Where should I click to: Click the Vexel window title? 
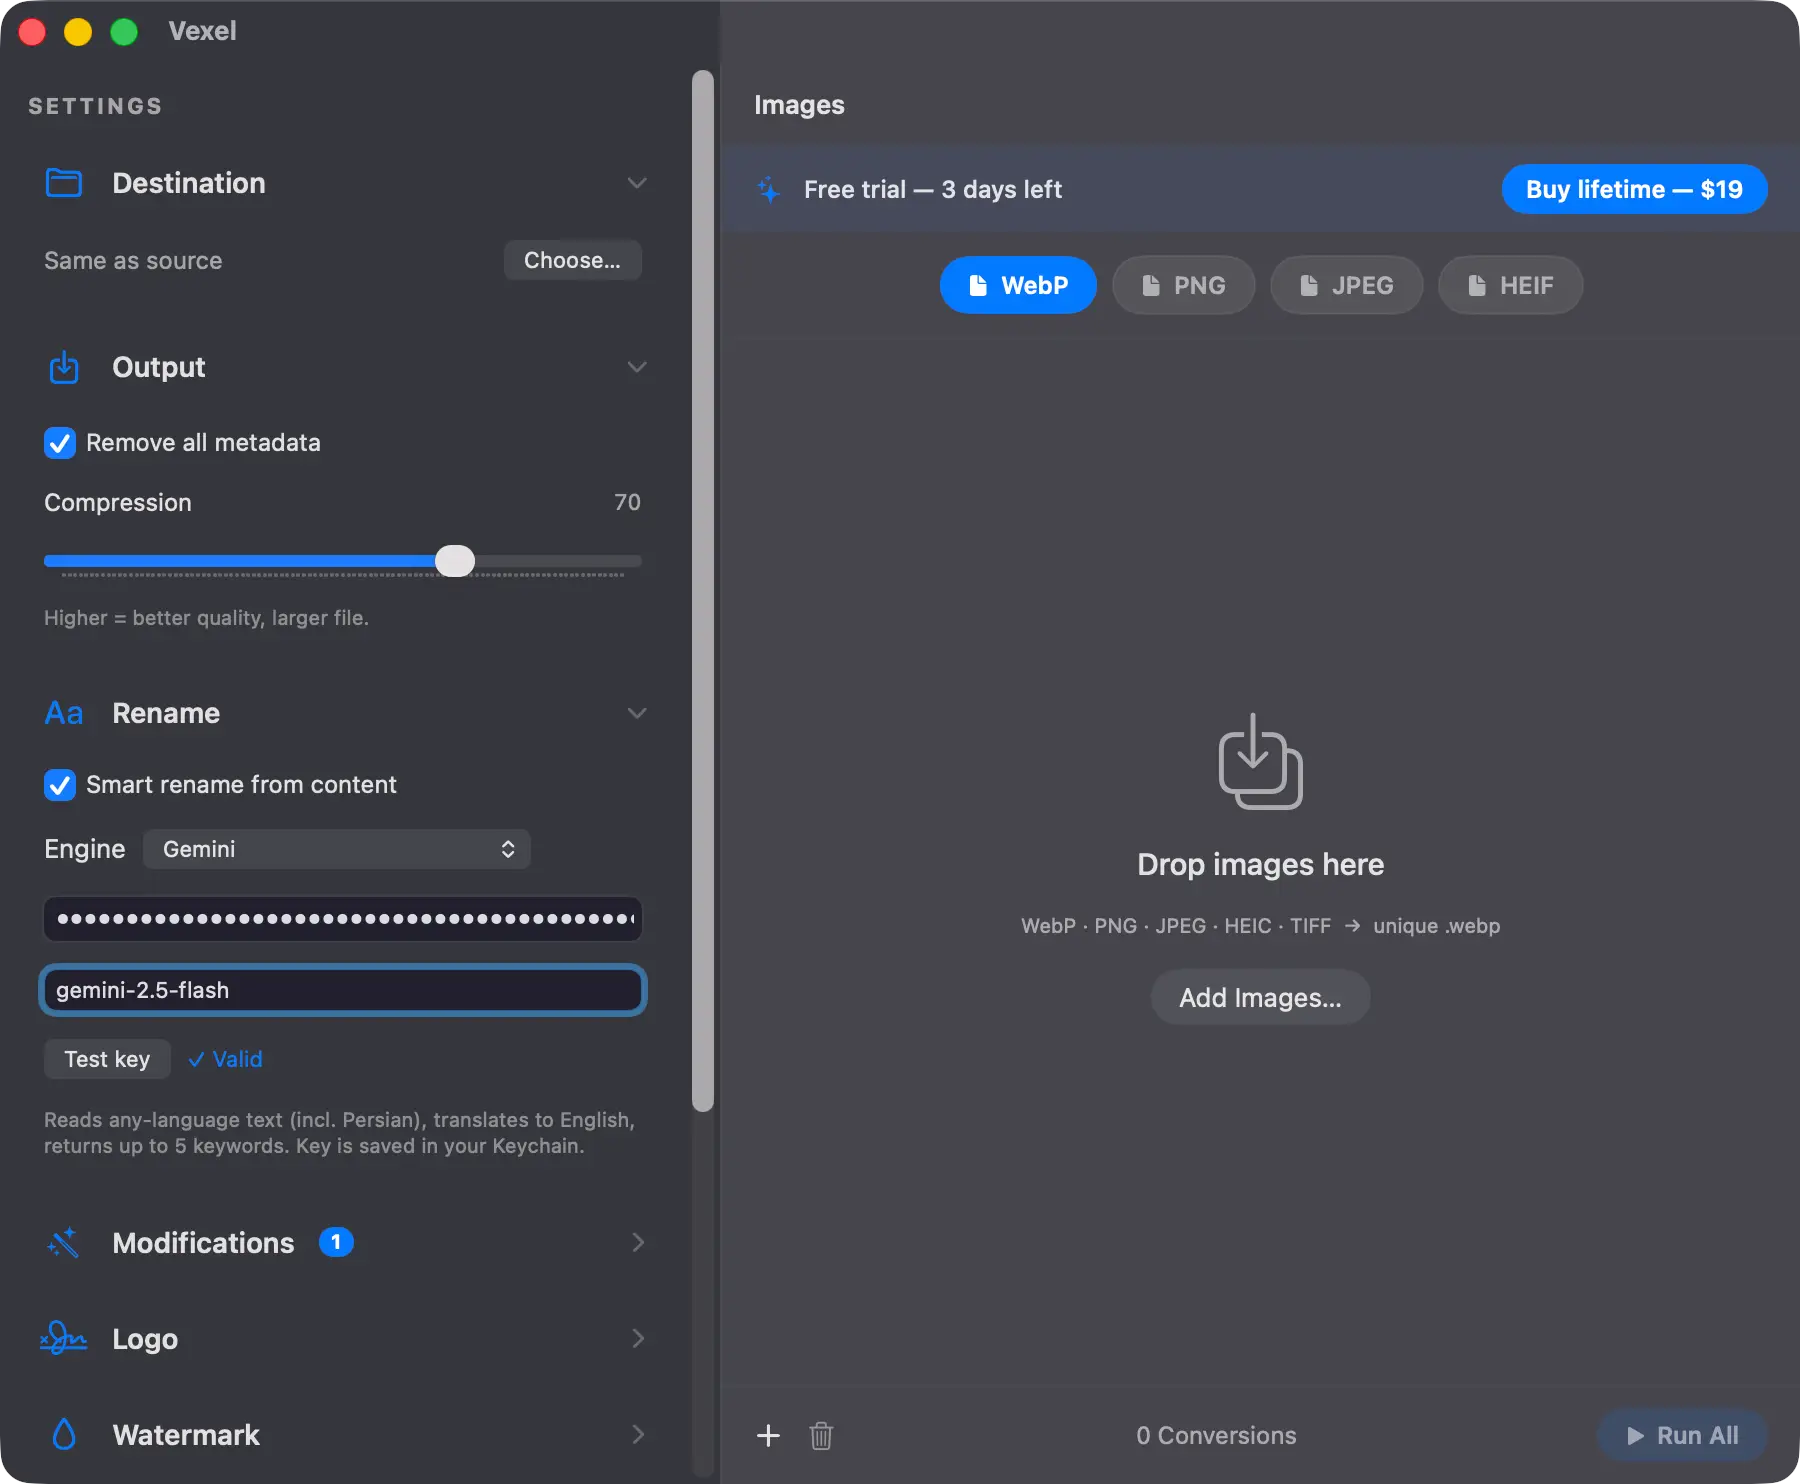coord(202,31)
